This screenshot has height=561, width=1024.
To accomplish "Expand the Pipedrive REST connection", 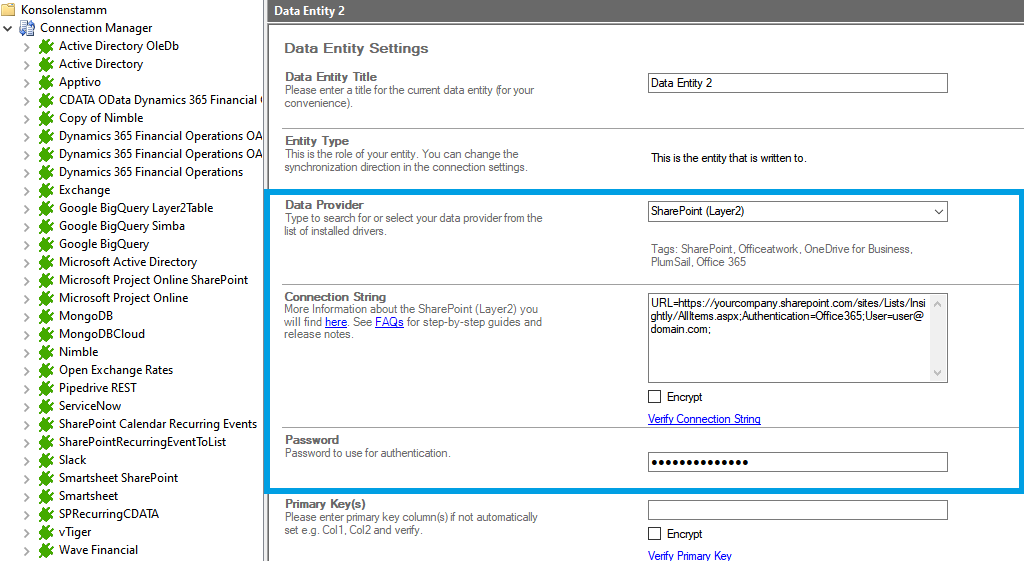I will pos(26,388).
